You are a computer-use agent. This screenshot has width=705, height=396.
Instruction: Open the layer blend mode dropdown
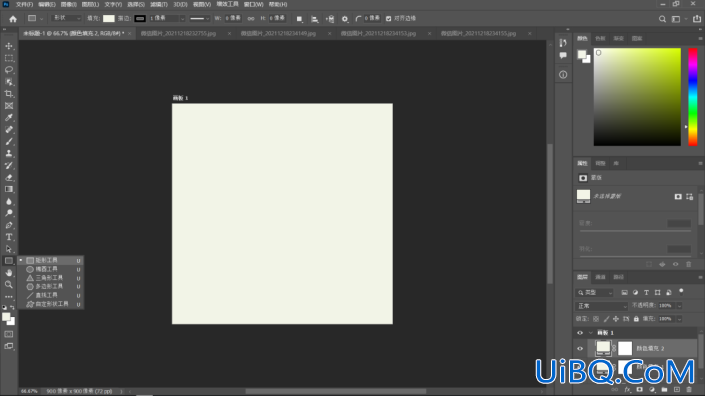click(x=602, y=306)
